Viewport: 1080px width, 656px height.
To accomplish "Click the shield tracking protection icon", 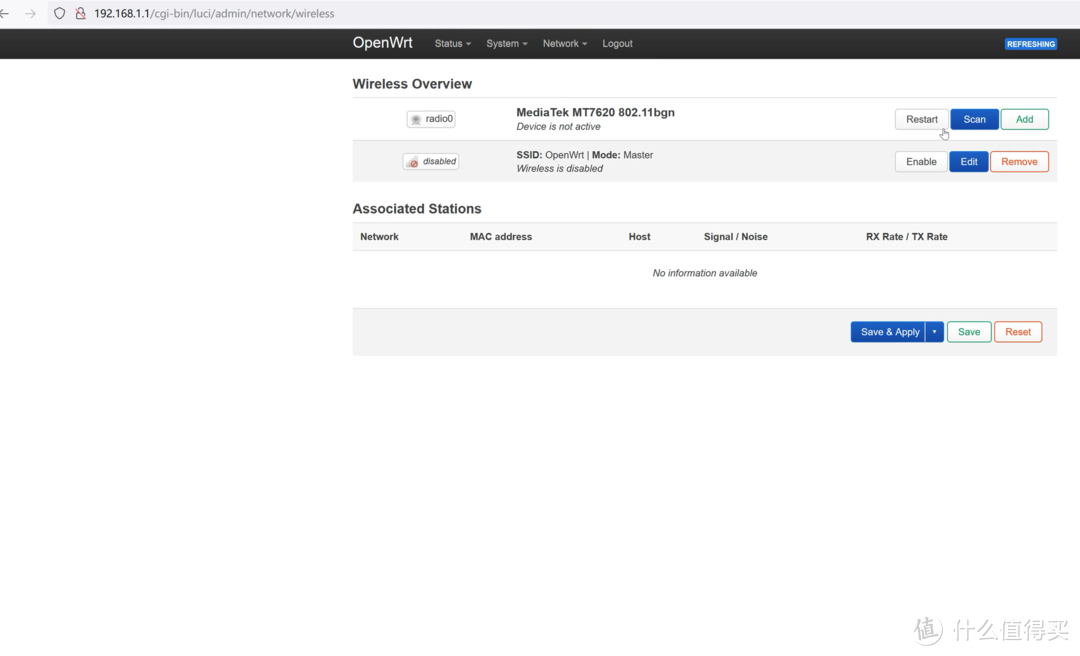I will click(60, 14).
